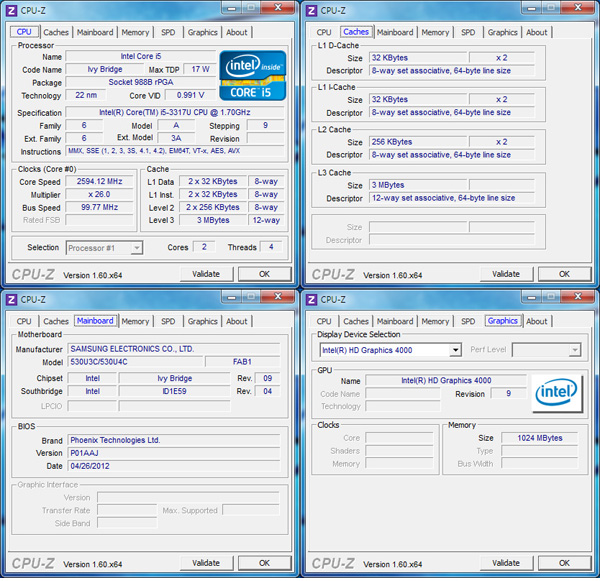Open the Processor #1 selection dropdown
Screen dimensions: 600x581
104,248
